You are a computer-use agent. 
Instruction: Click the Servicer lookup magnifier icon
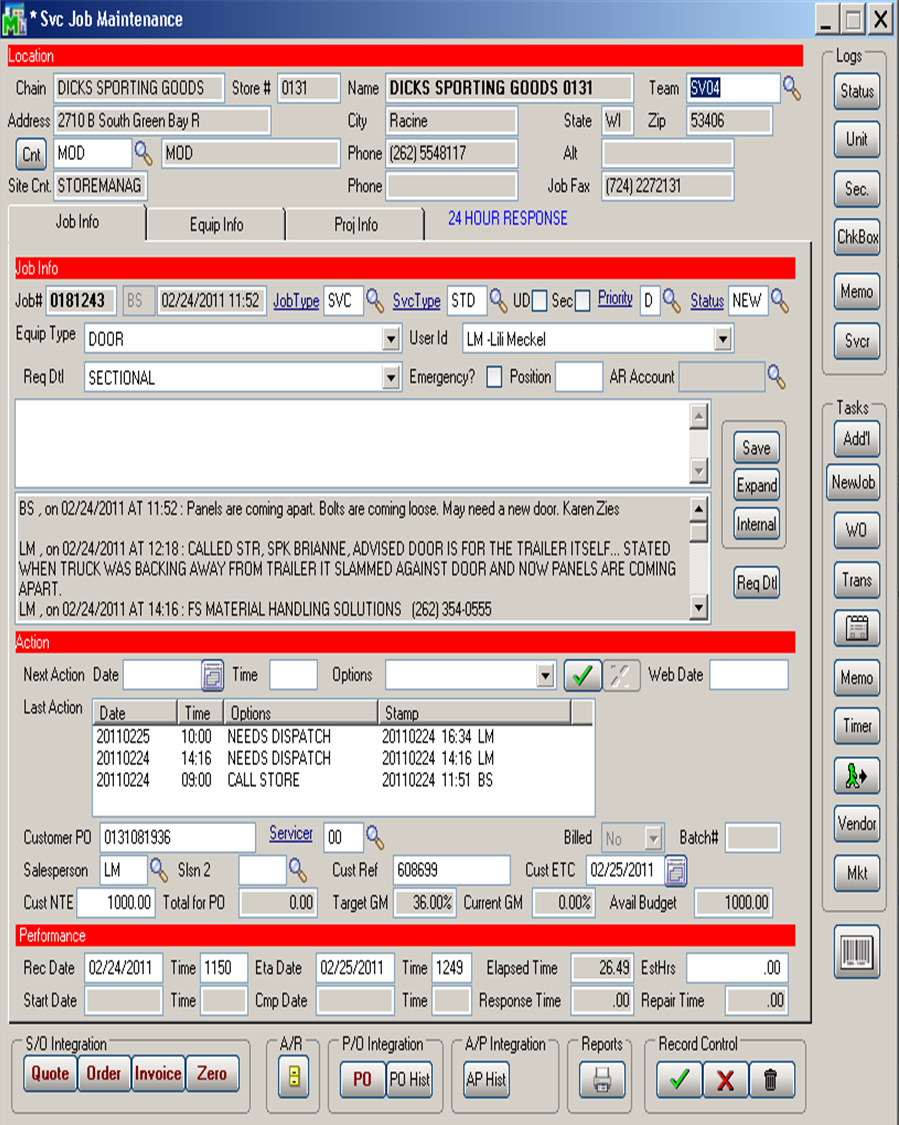[374, 836]
